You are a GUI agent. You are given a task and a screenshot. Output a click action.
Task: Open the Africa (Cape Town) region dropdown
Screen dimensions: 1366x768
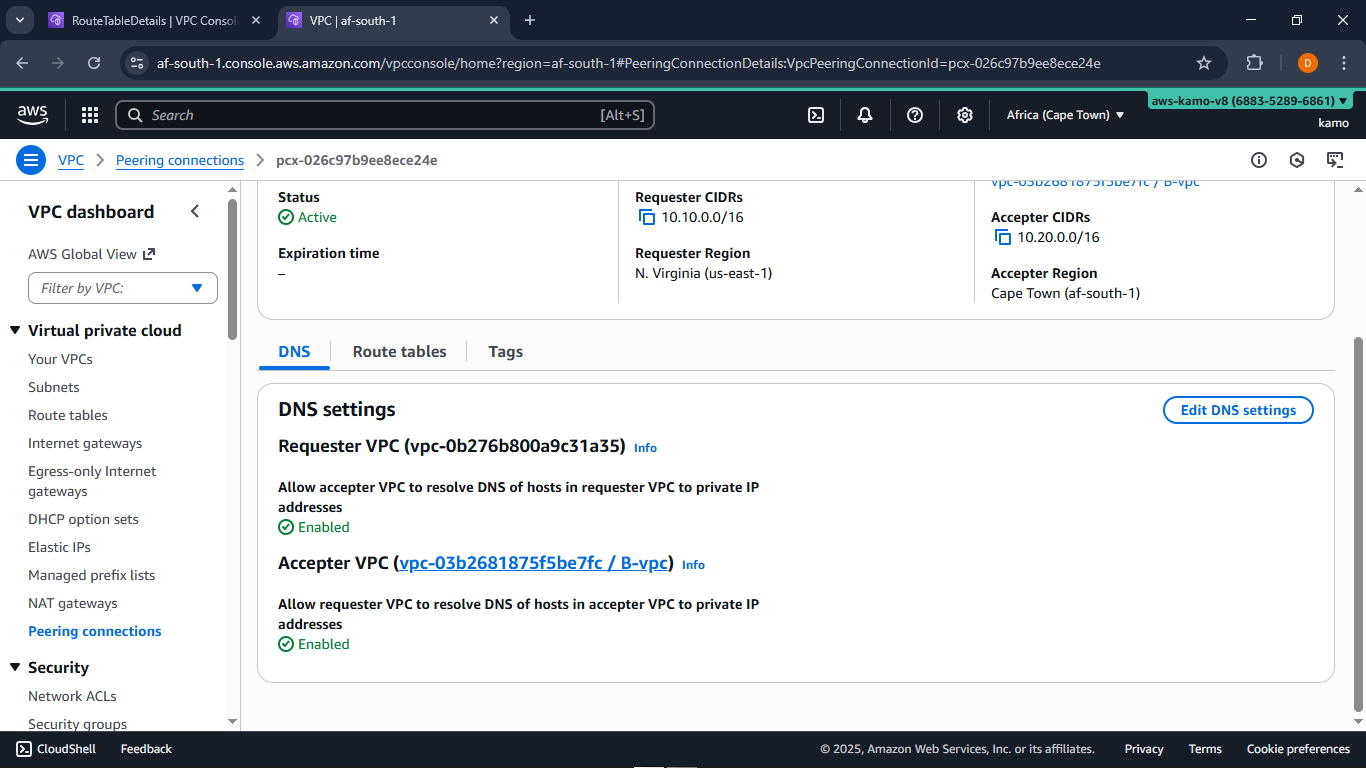(1065, 114)
